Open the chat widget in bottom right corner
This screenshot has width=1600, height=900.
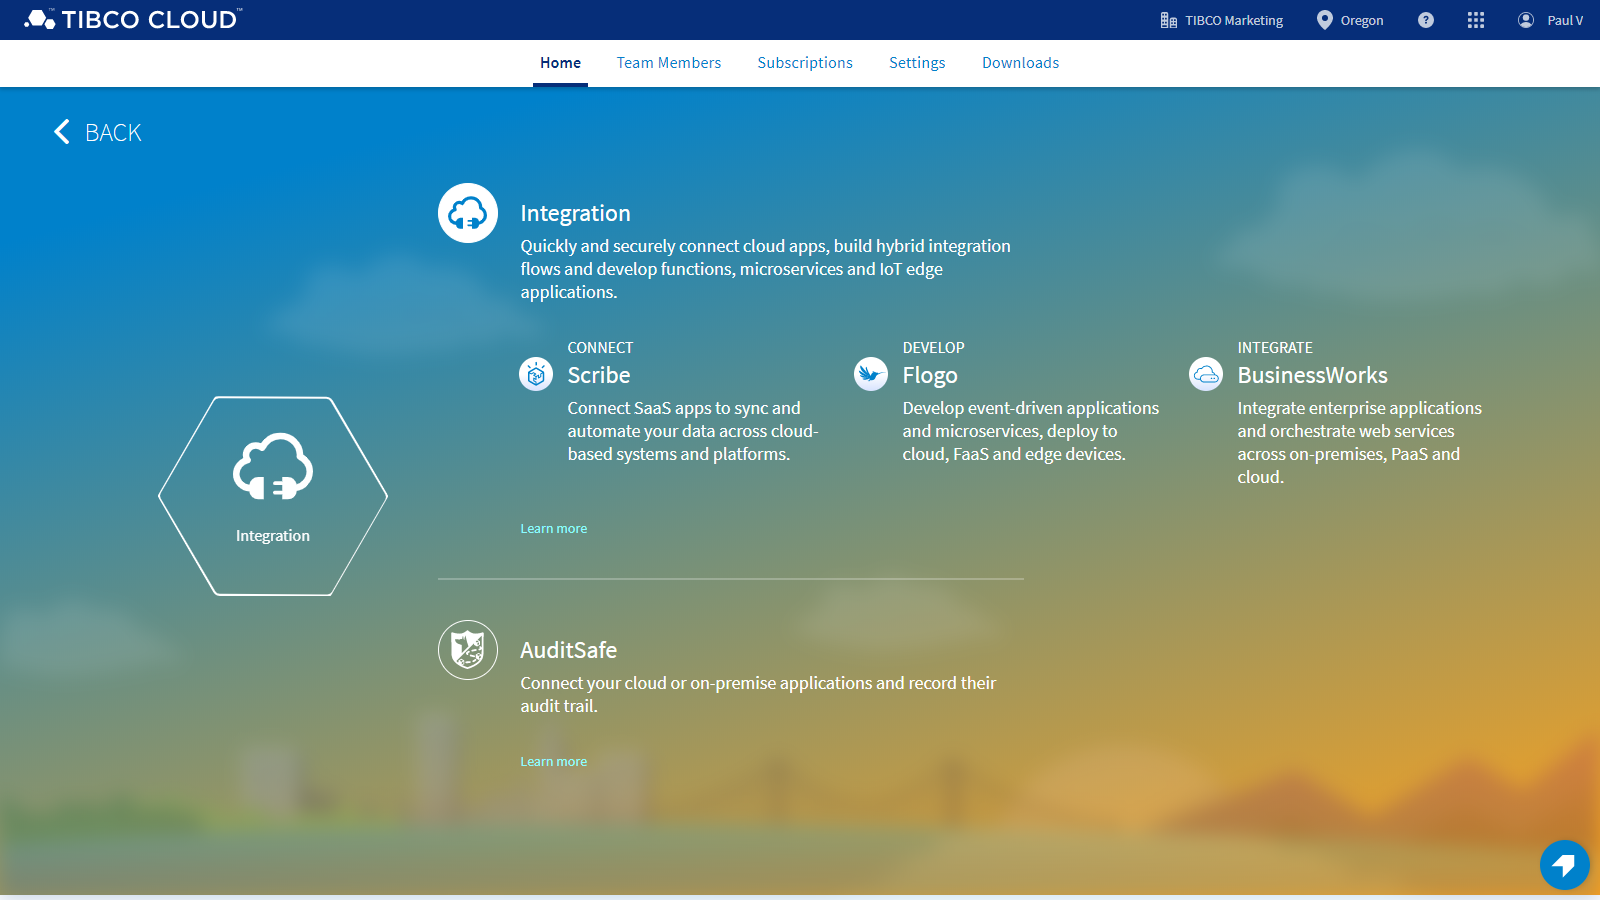1564,865
